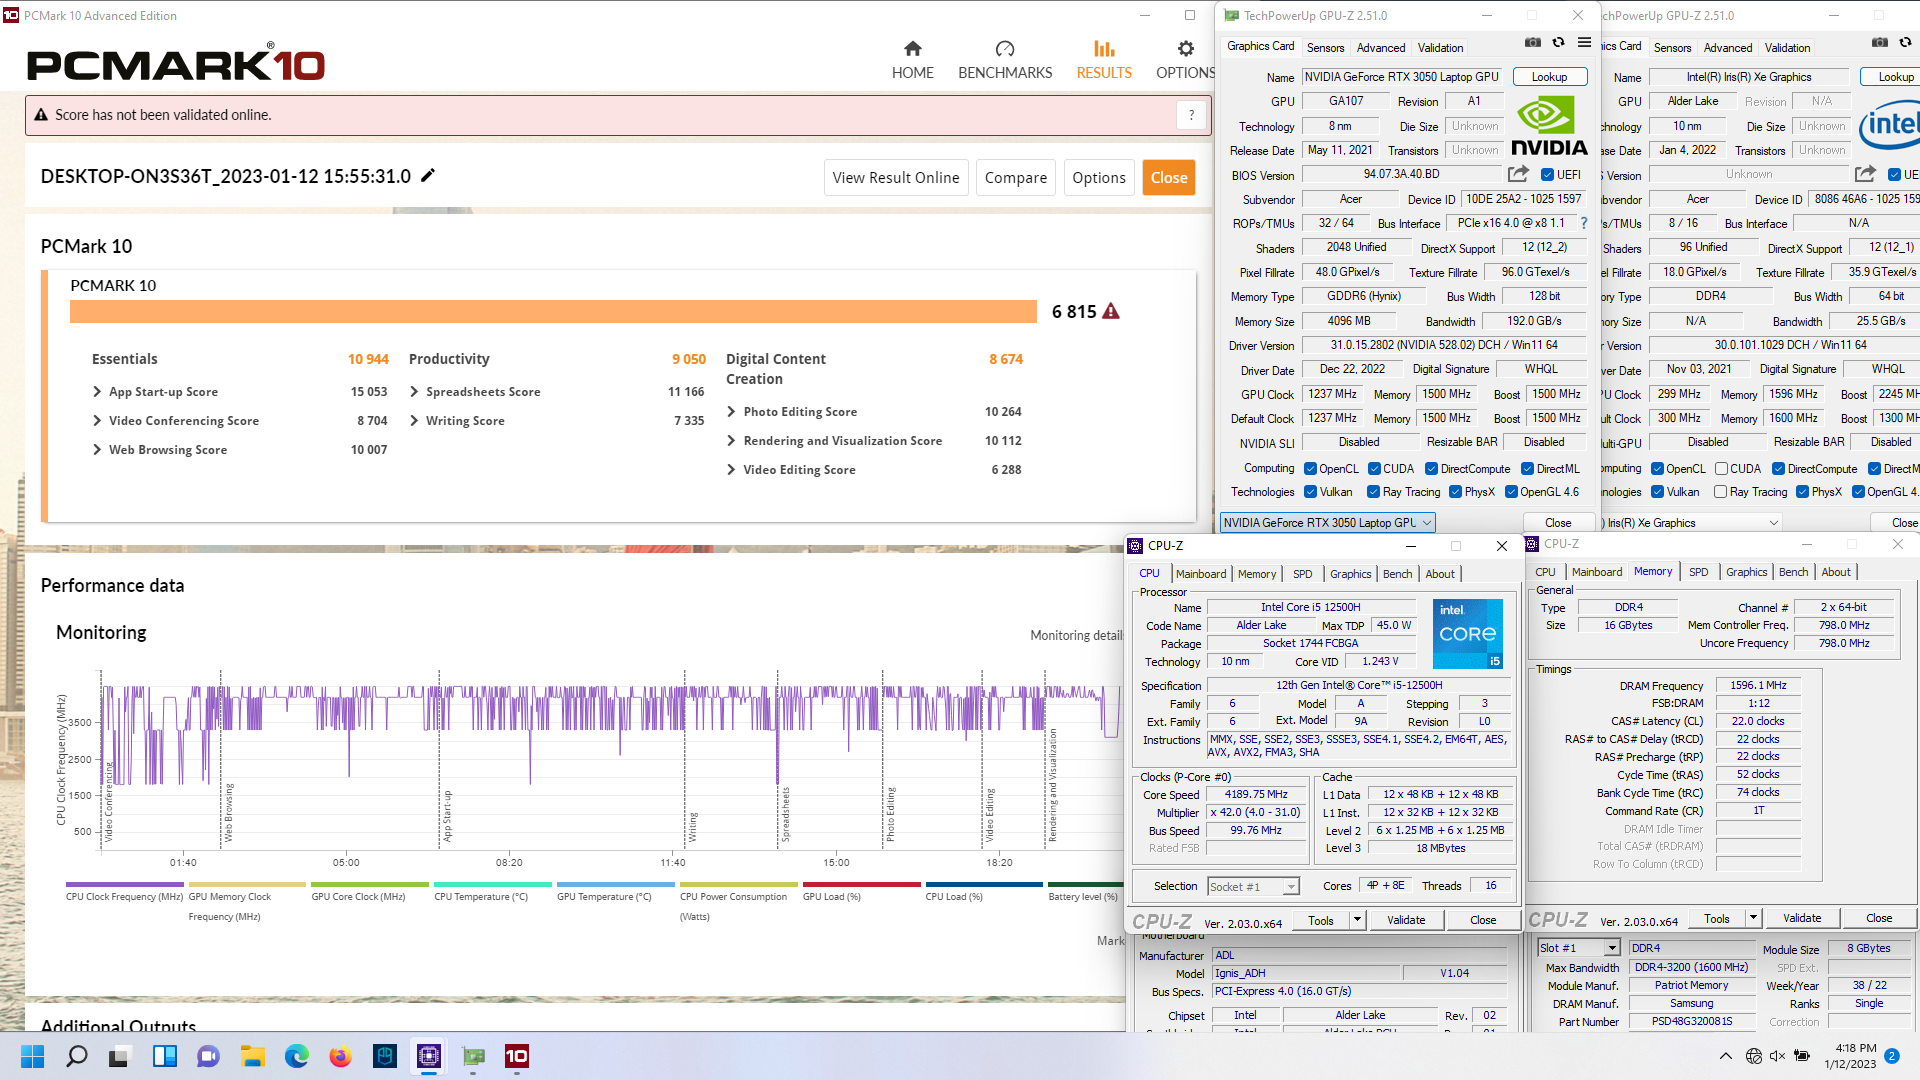
Task: Click the validation warning help question mark
Action: point(1191,115)
